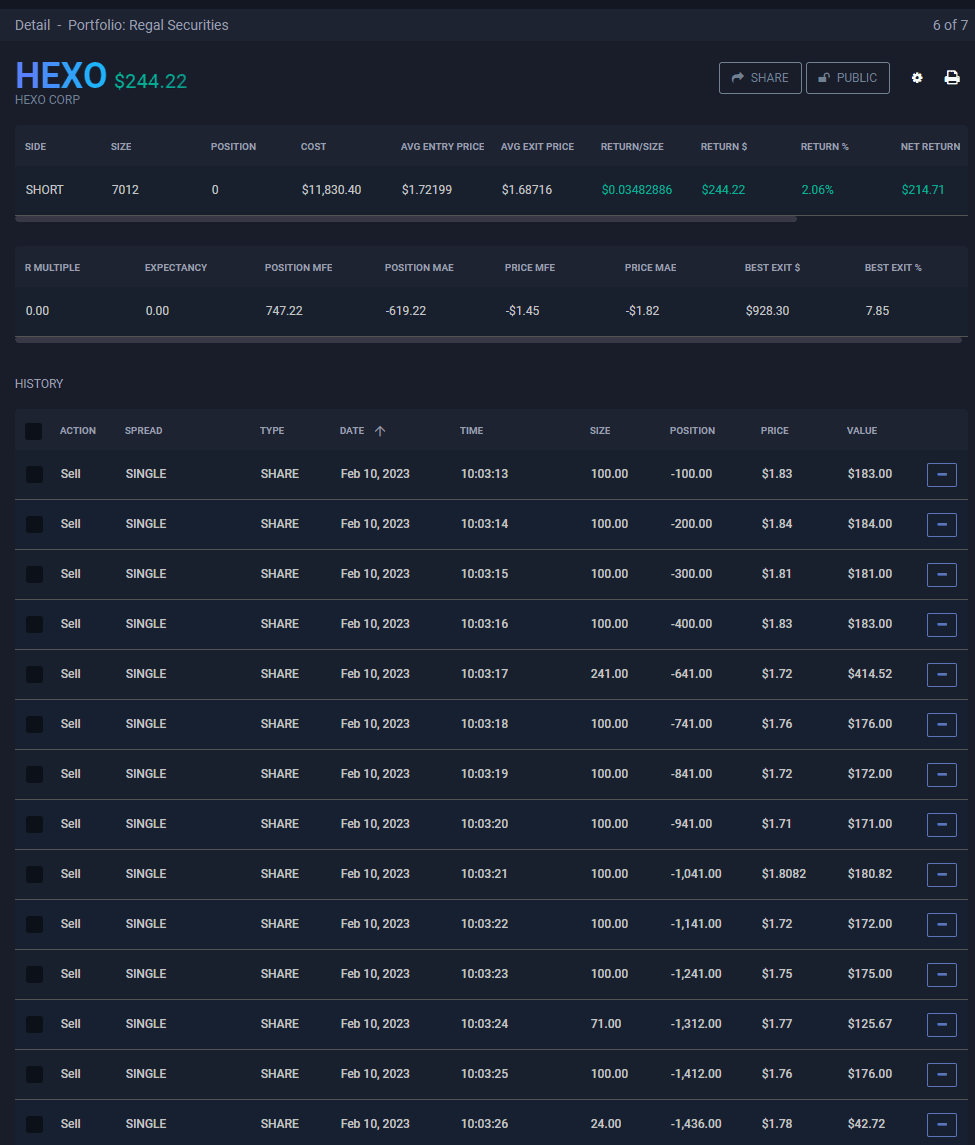Viewport: 975px width, 1145px height.
Task: Check the row at 10:03:20
Action: 34,824
